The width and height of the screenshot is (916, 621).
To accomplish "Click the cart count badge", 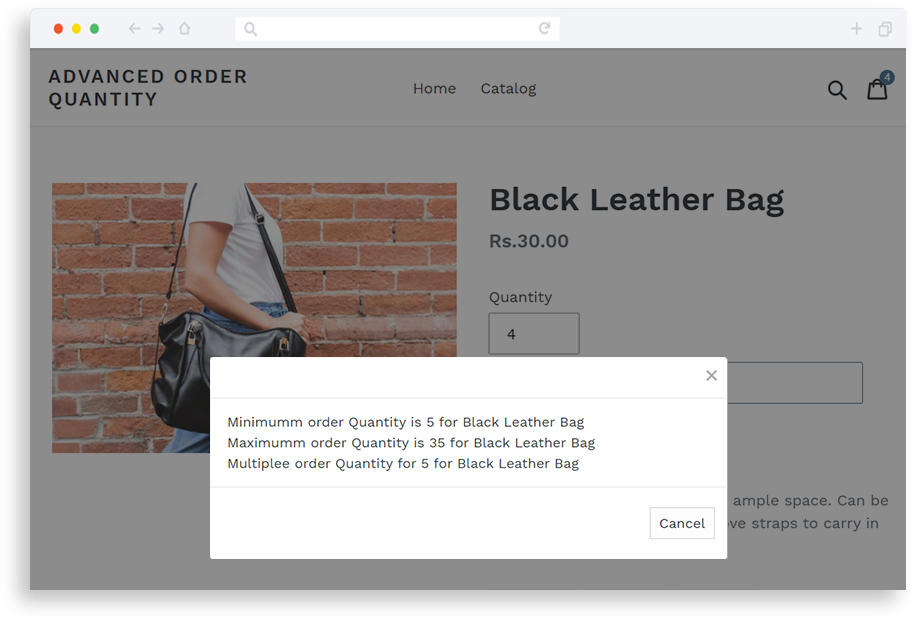I will click(887, 77).
